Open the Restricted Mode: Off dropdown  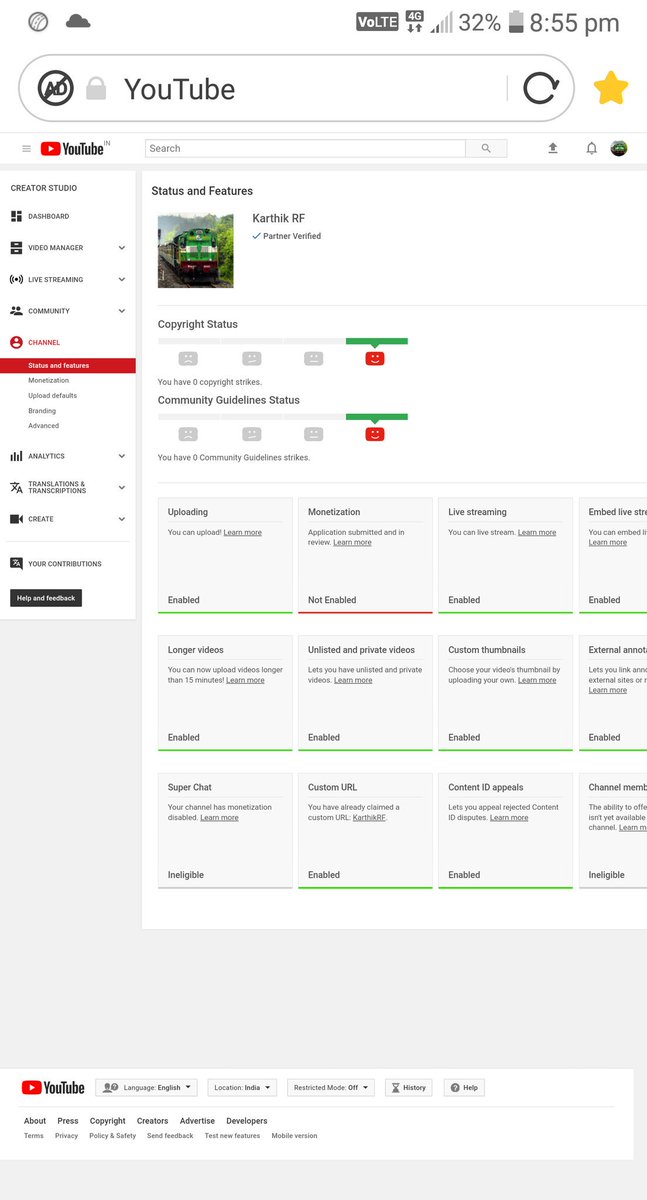(331, 1087)
